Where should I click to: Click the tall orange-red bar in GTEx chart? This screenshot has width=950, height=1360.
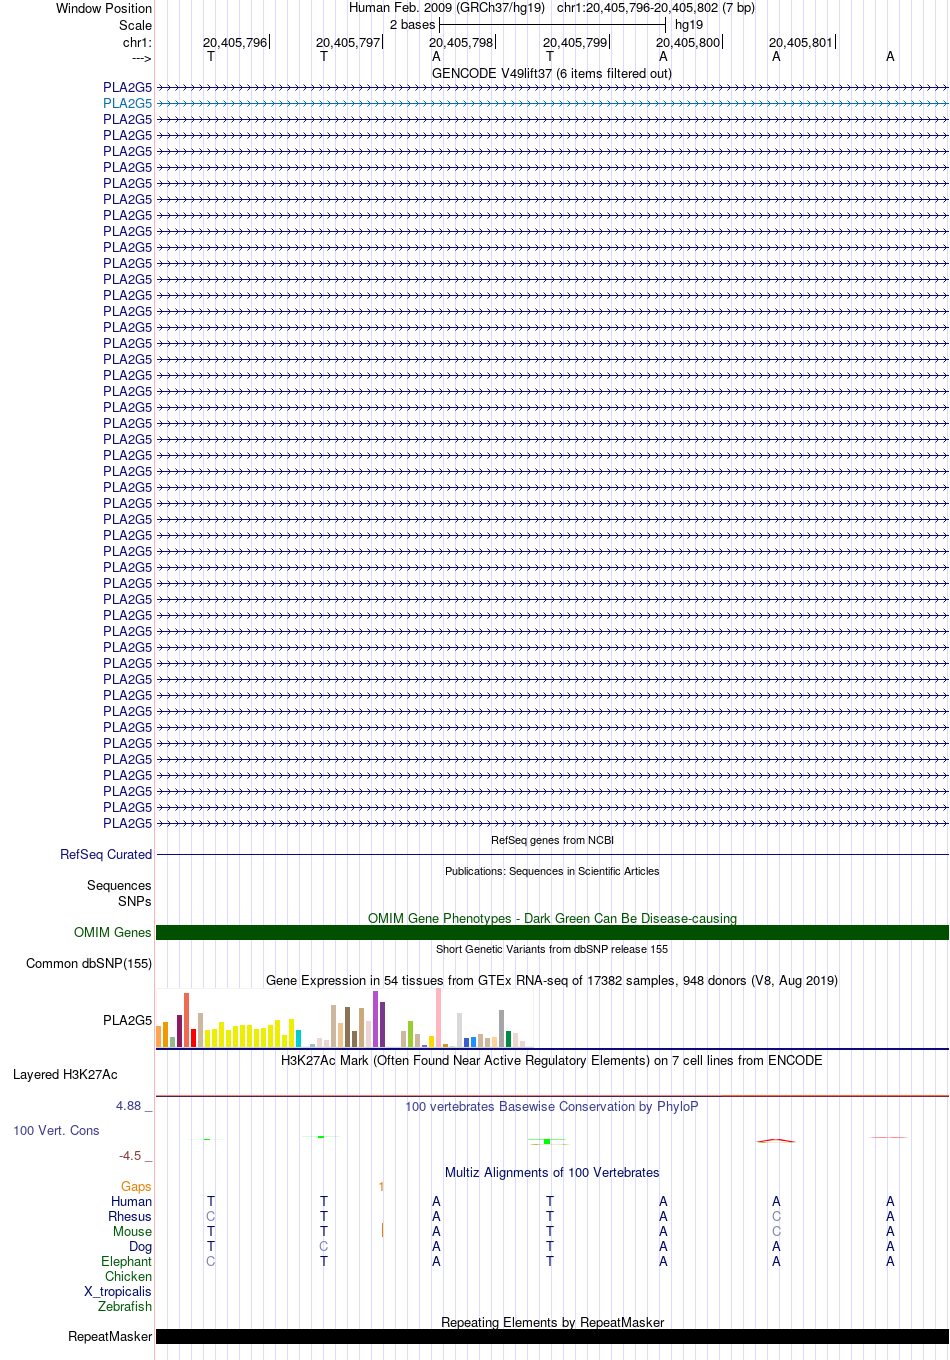[x=186, y=1020]
